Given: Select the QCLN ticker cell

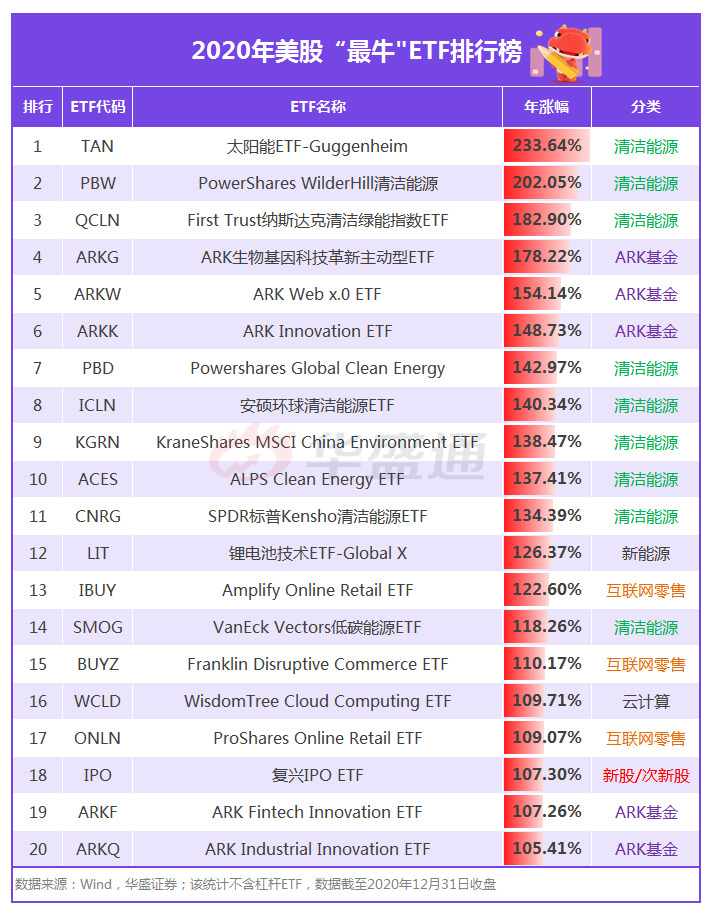Looking at the screenshot, I should point(97,220).
